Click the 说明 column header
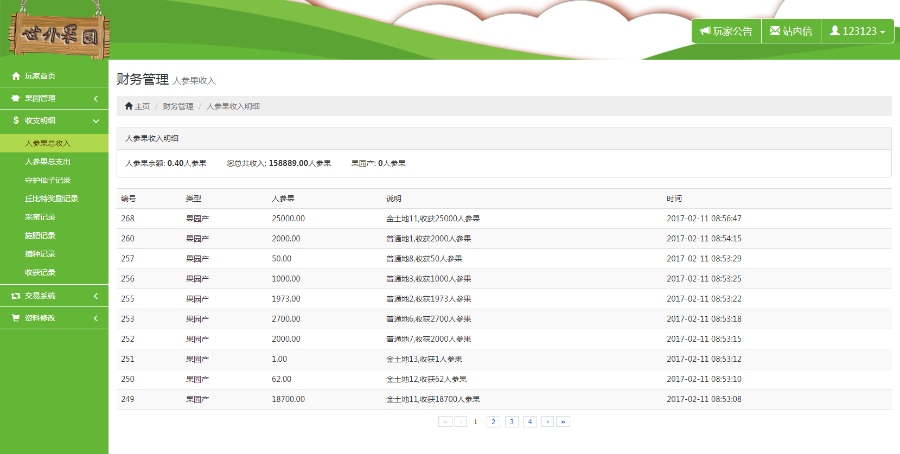Screen dimensions: 900x454 pyautogui.click(x=394, y=199)
